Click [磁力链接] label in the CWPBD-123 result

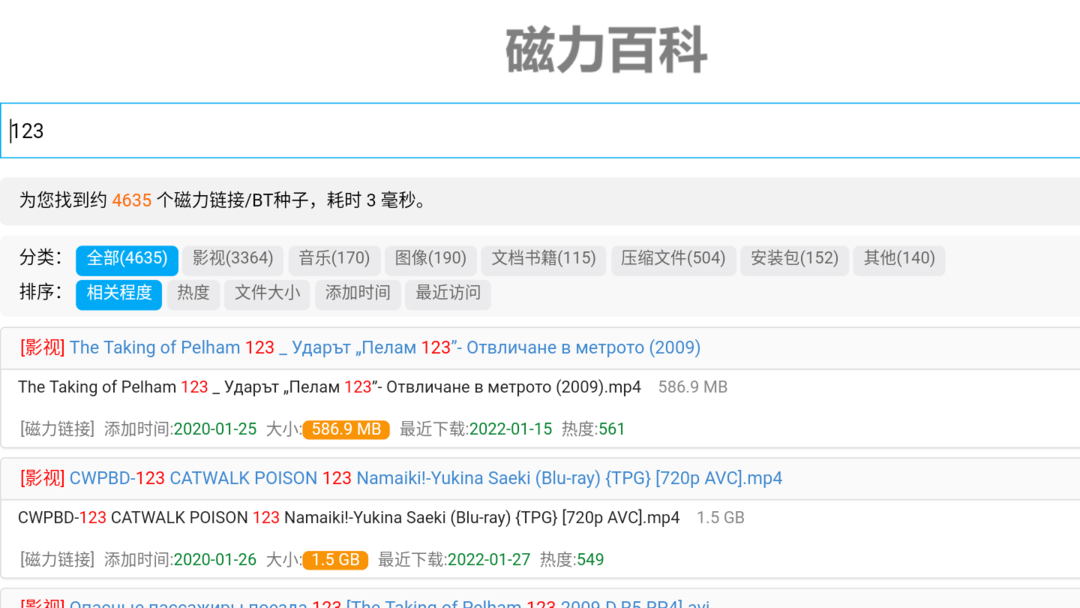pos(57,560)
